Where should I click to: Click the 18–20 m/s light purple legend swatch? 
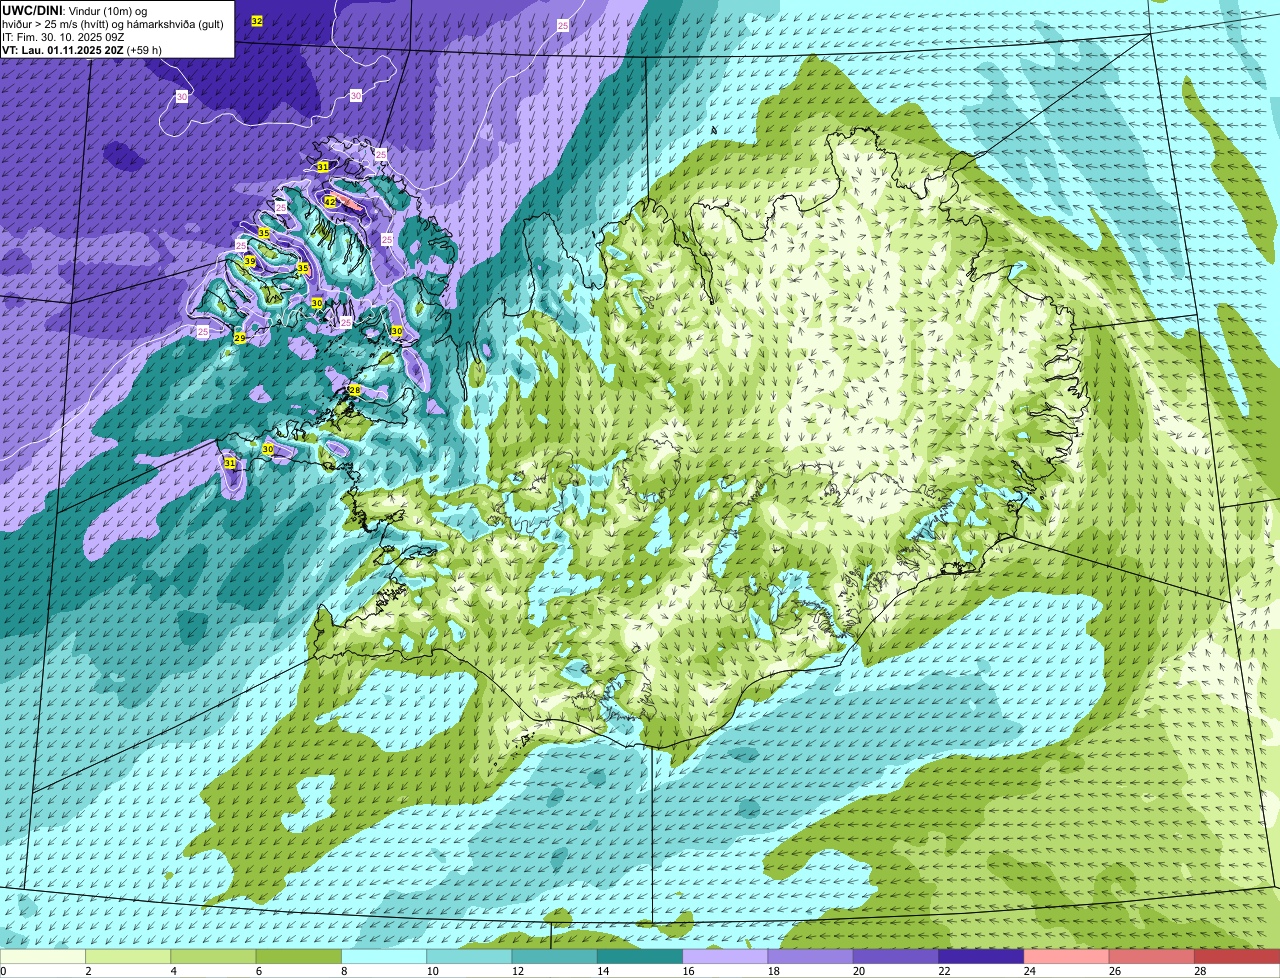pos(811,957)
